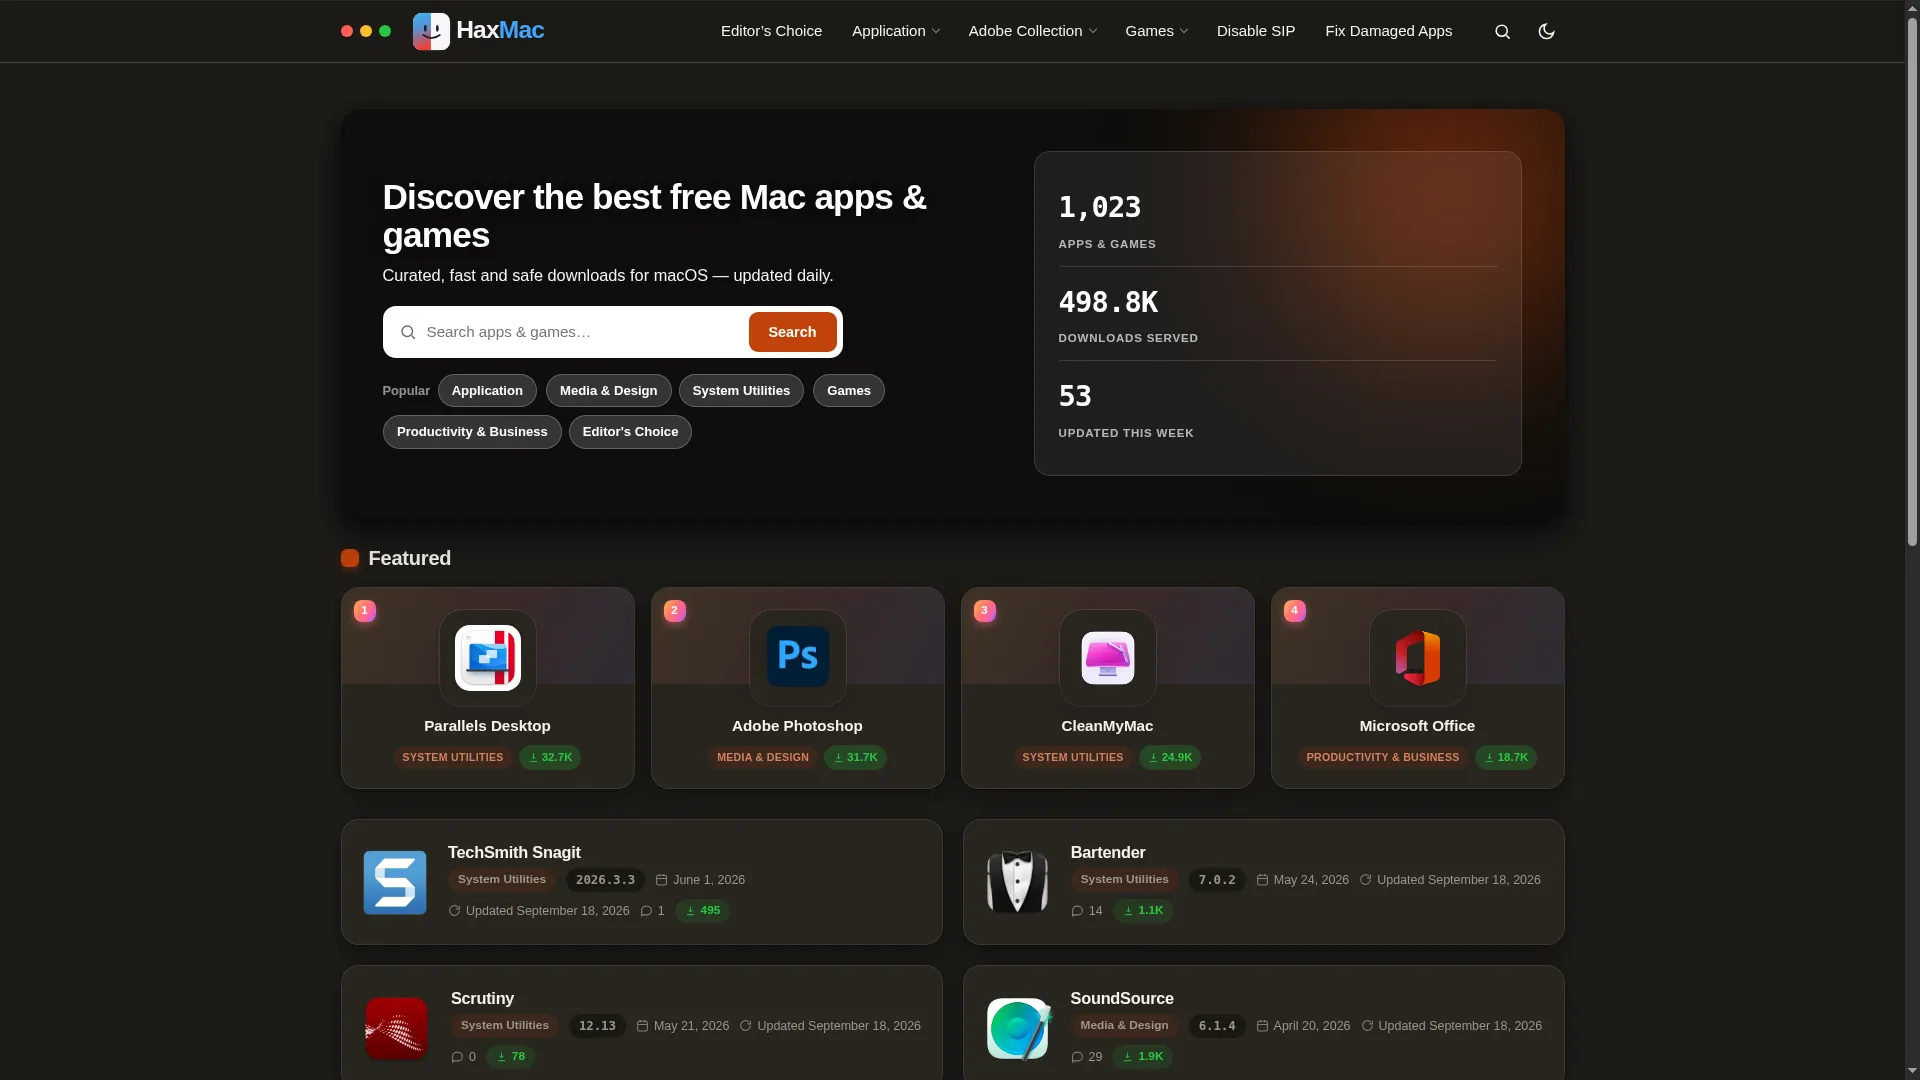Screen dimensions: 1920x1080
Task: Click the CleanMyMac 24.9K download badge
Action: [x=1170, y=758]
